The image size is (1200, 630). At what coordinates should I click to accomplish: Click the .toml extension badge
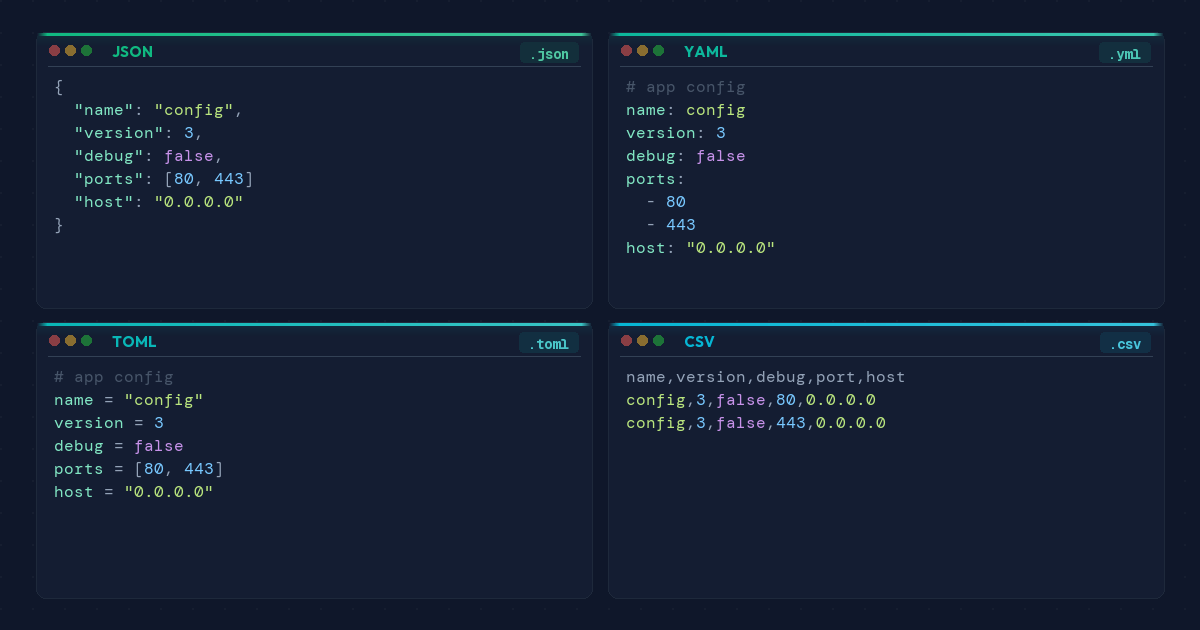coord(549,343)
